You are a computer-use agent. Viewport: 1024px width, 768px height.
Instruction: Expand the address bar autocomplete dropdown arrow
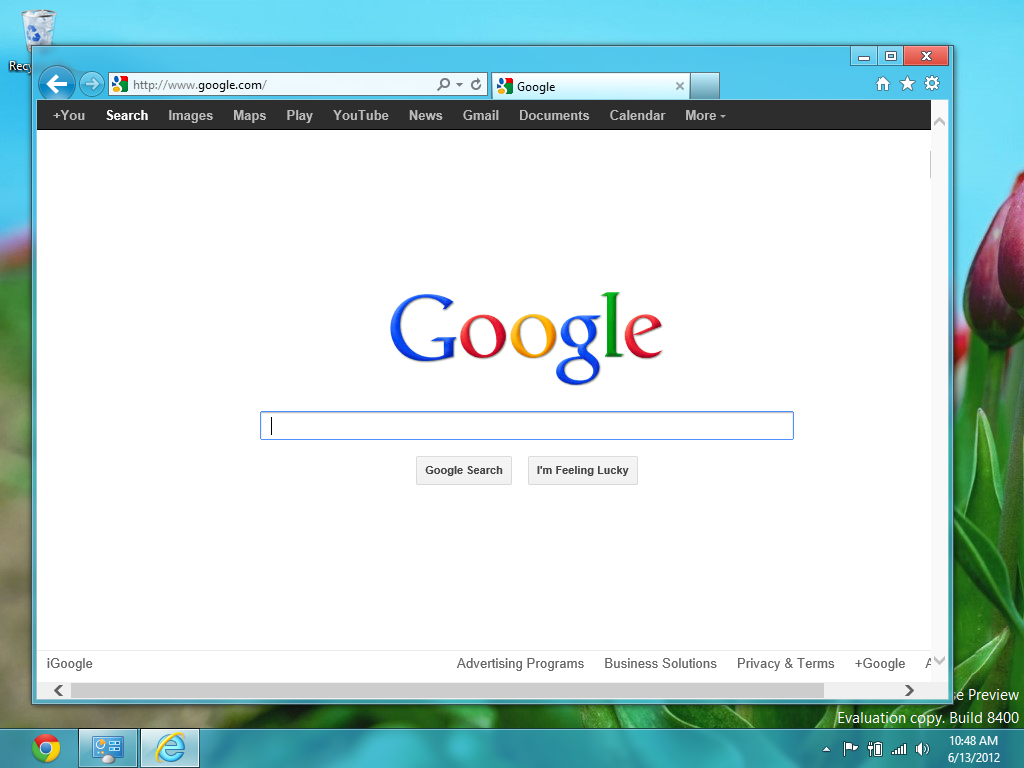460,85
